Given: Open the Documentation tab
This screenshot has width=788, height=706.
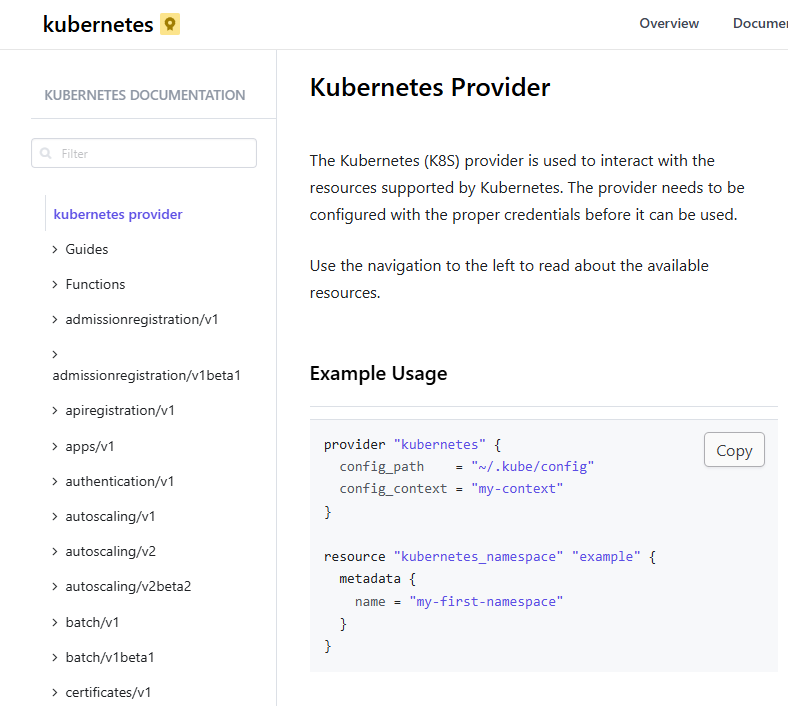Looking at the screenshot, I should pyautogui.click(x=760, y=24).
